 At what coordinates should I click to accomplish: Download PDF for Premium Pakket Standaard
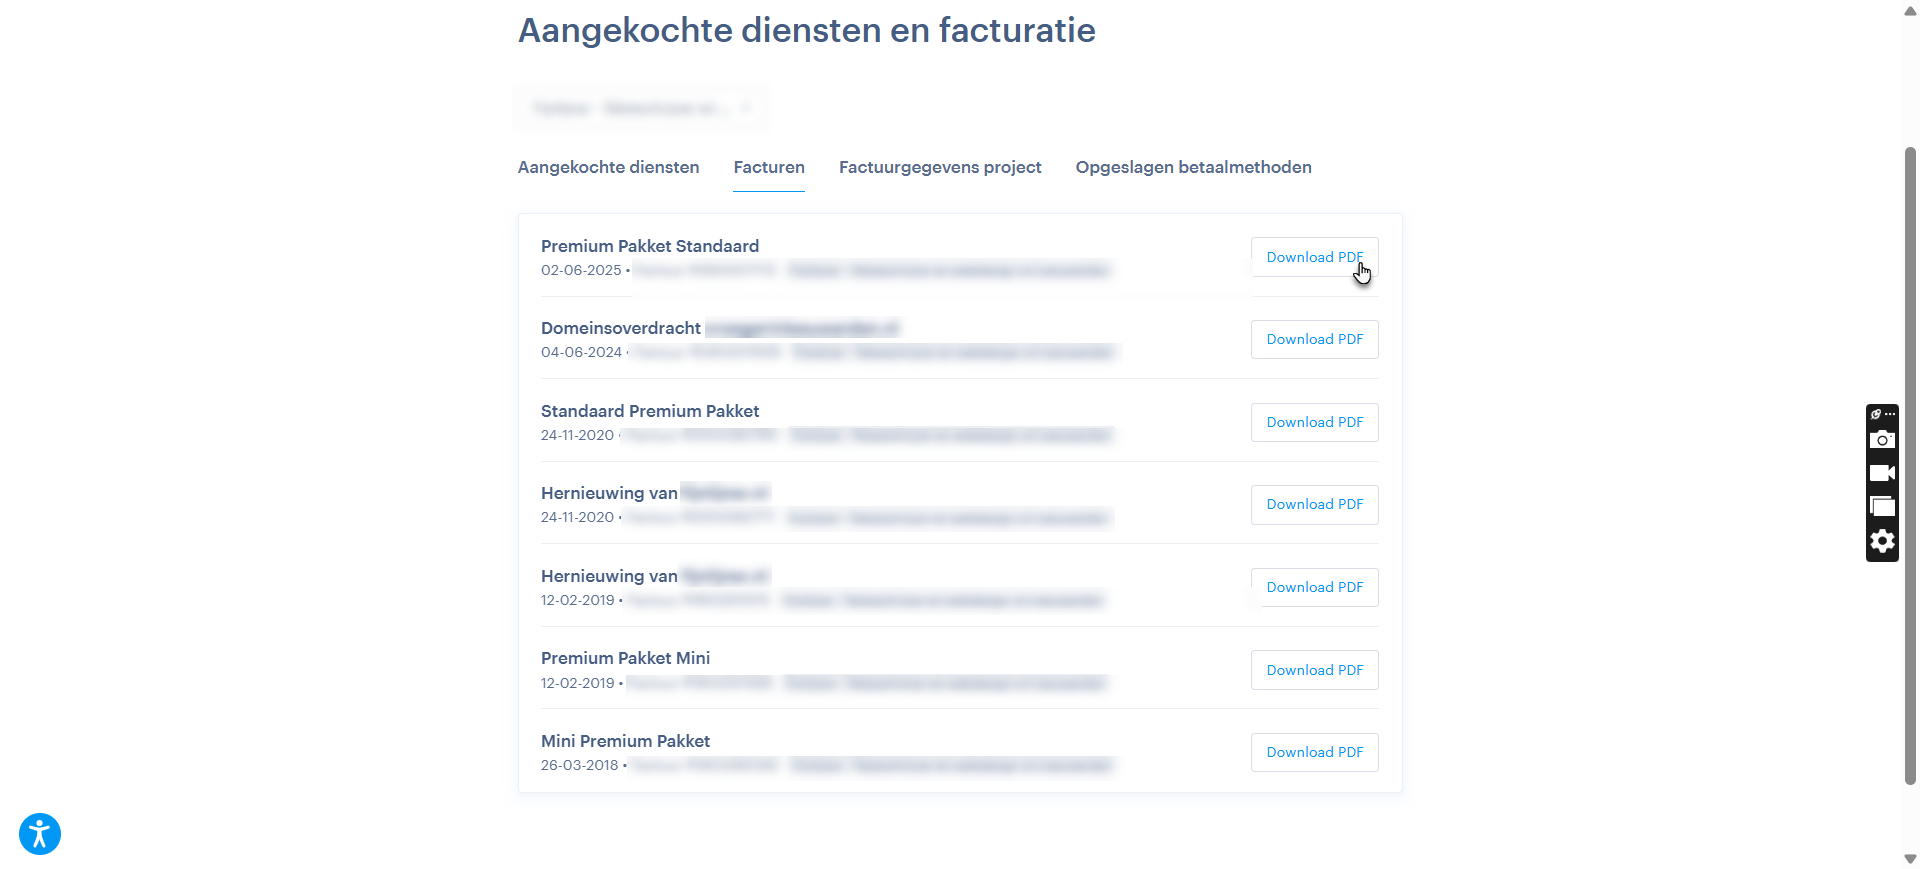1314,257
